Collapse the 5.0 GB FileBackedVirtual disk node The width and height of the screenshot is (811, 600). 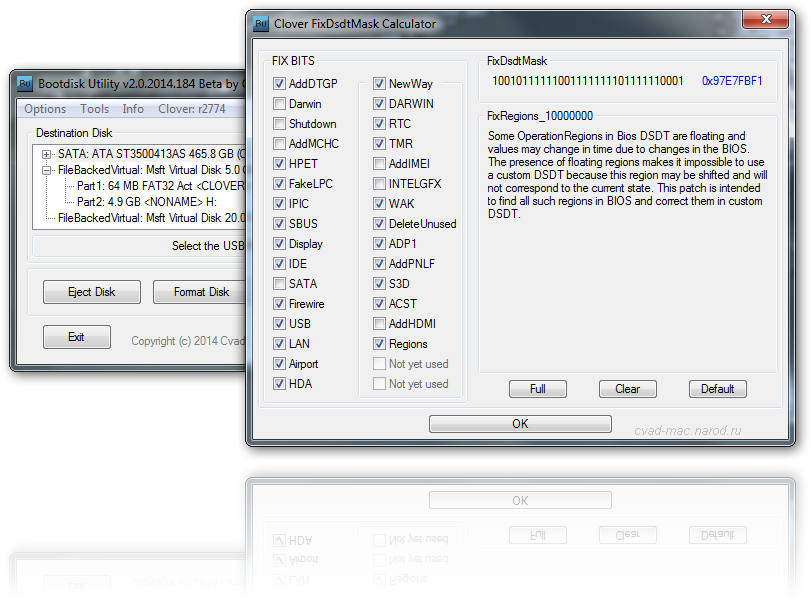47,170
